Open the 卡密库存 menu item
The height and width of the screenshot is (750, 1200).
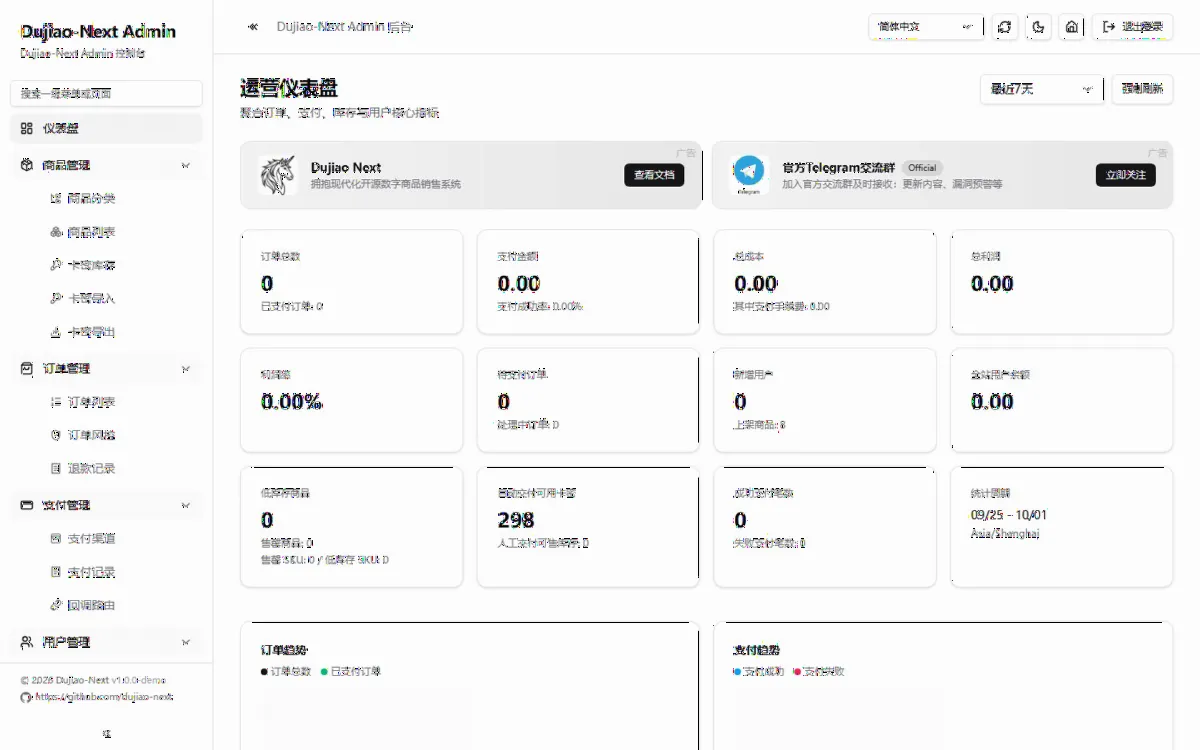116,265
